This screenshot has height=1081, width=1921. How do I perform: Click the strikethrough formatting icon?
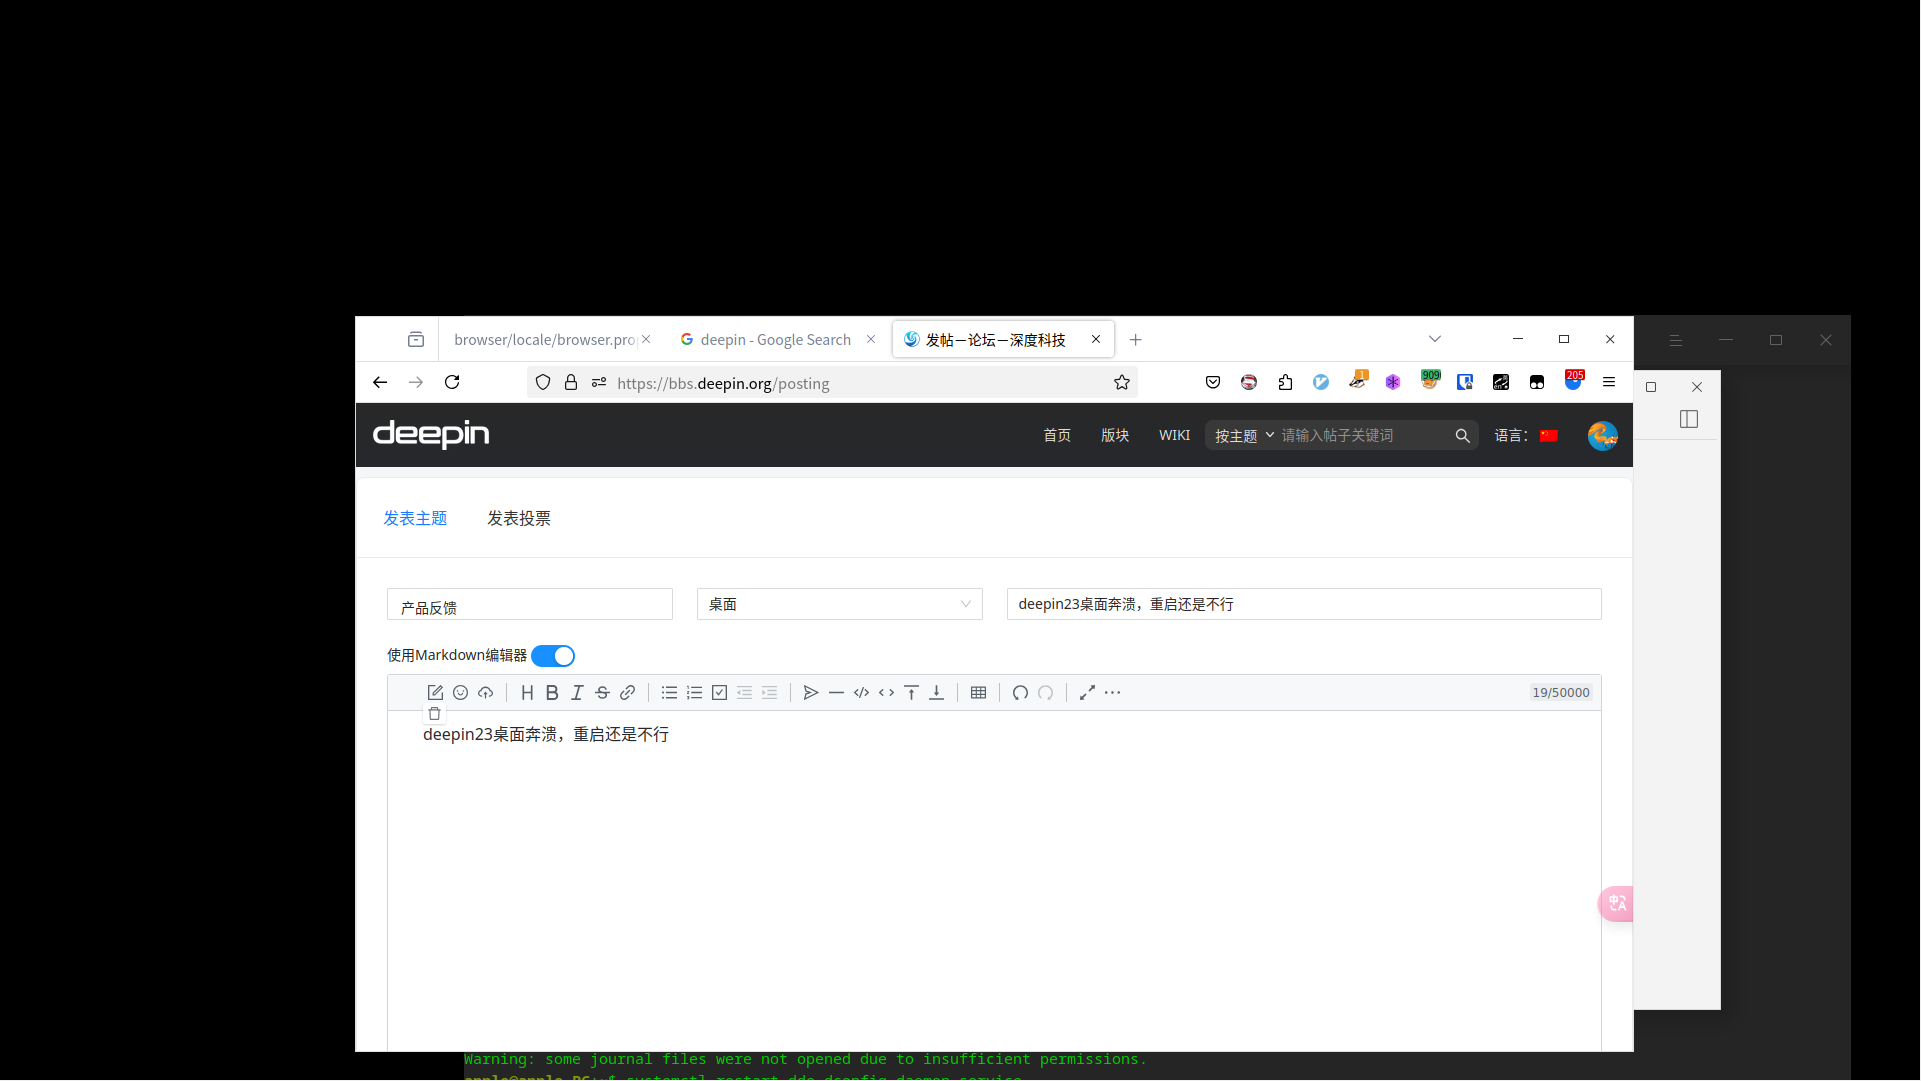(x=602, y=693)
